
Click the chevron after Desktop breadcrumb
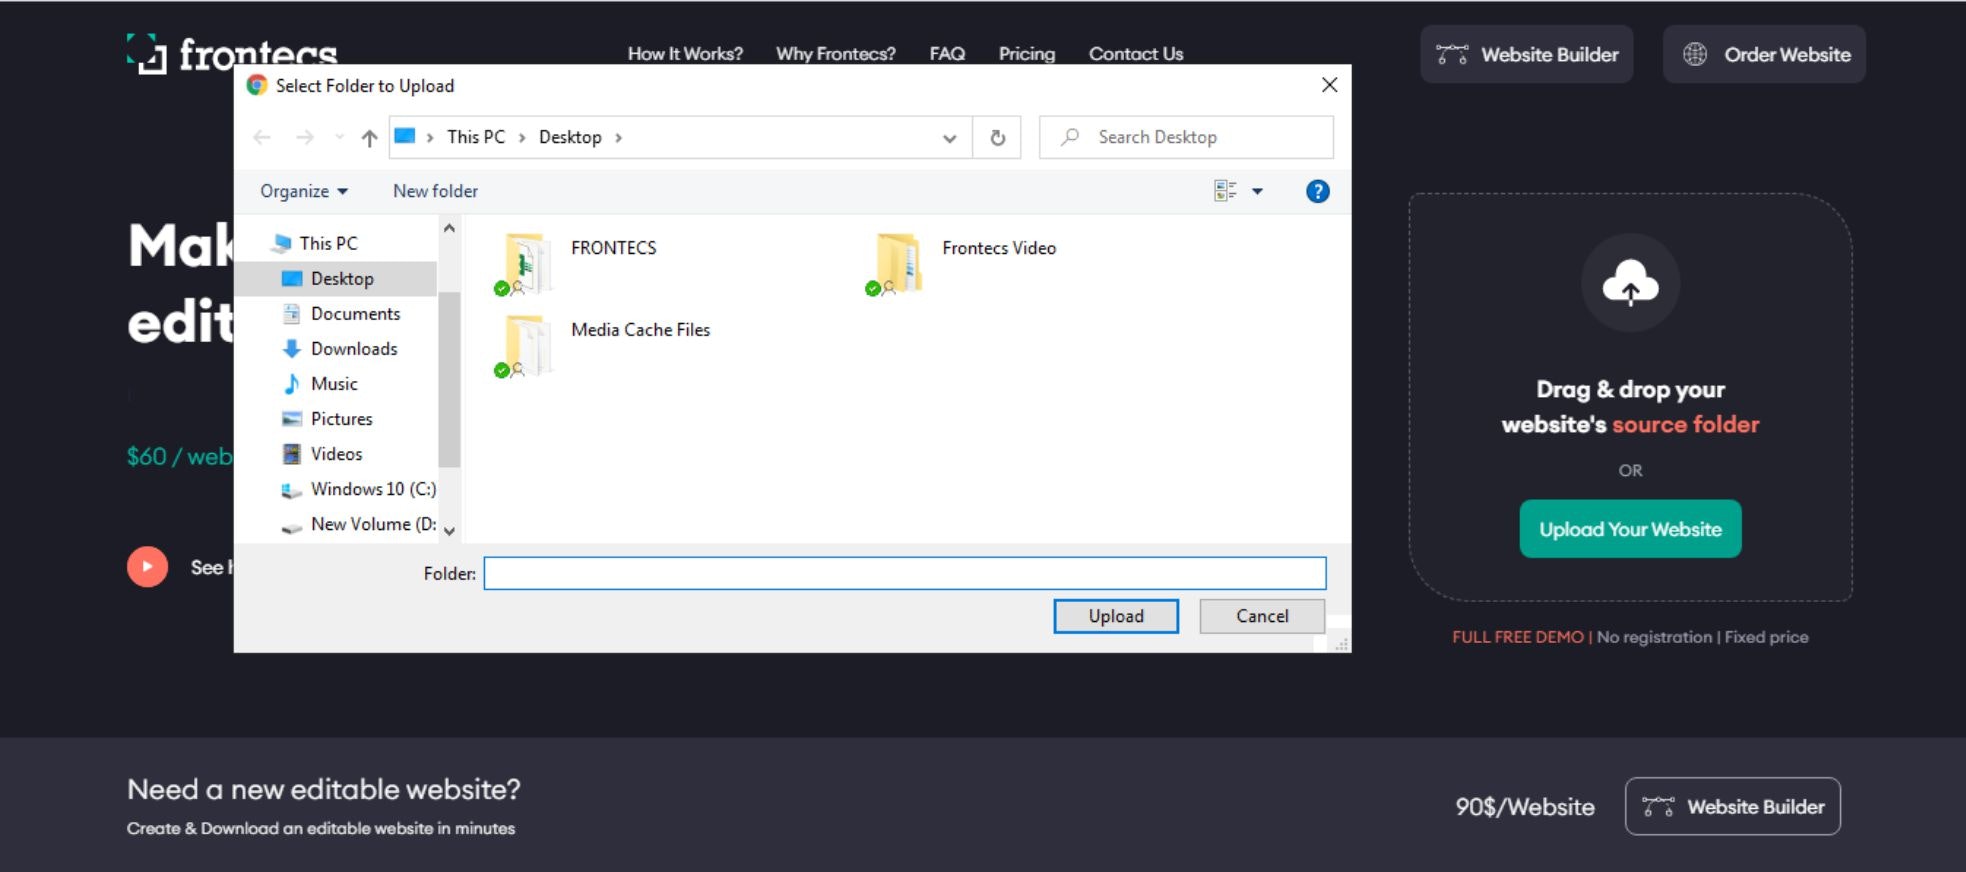[618, 138]
